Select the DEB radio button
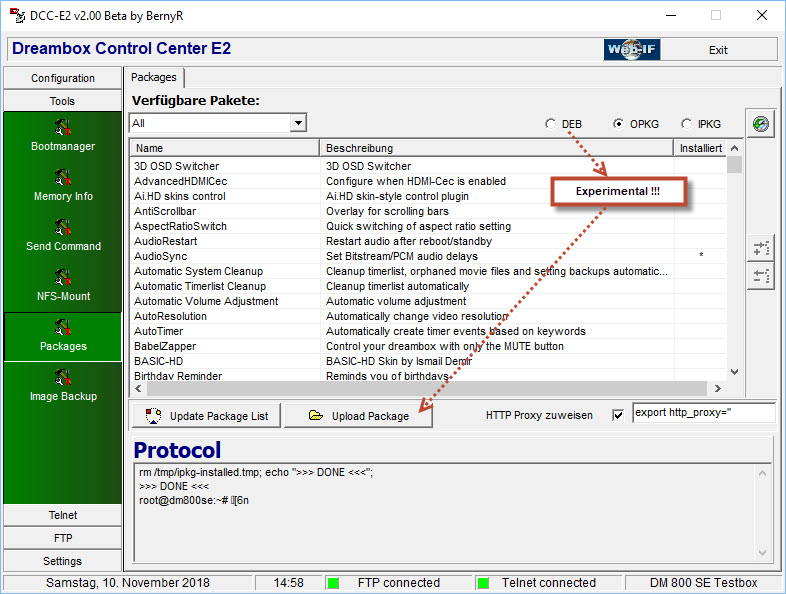The width and height of the screenshot is (786, 594). [551, 124]
